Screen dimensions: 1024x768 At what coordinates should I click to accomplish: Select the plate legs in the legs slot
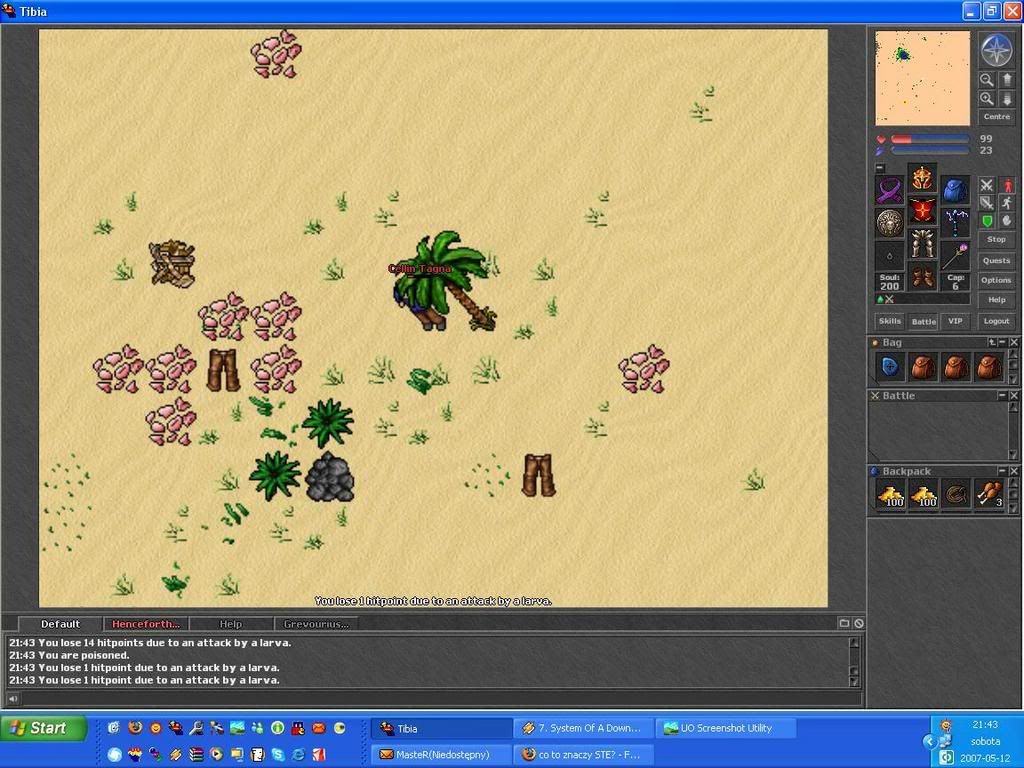(921, 243)
